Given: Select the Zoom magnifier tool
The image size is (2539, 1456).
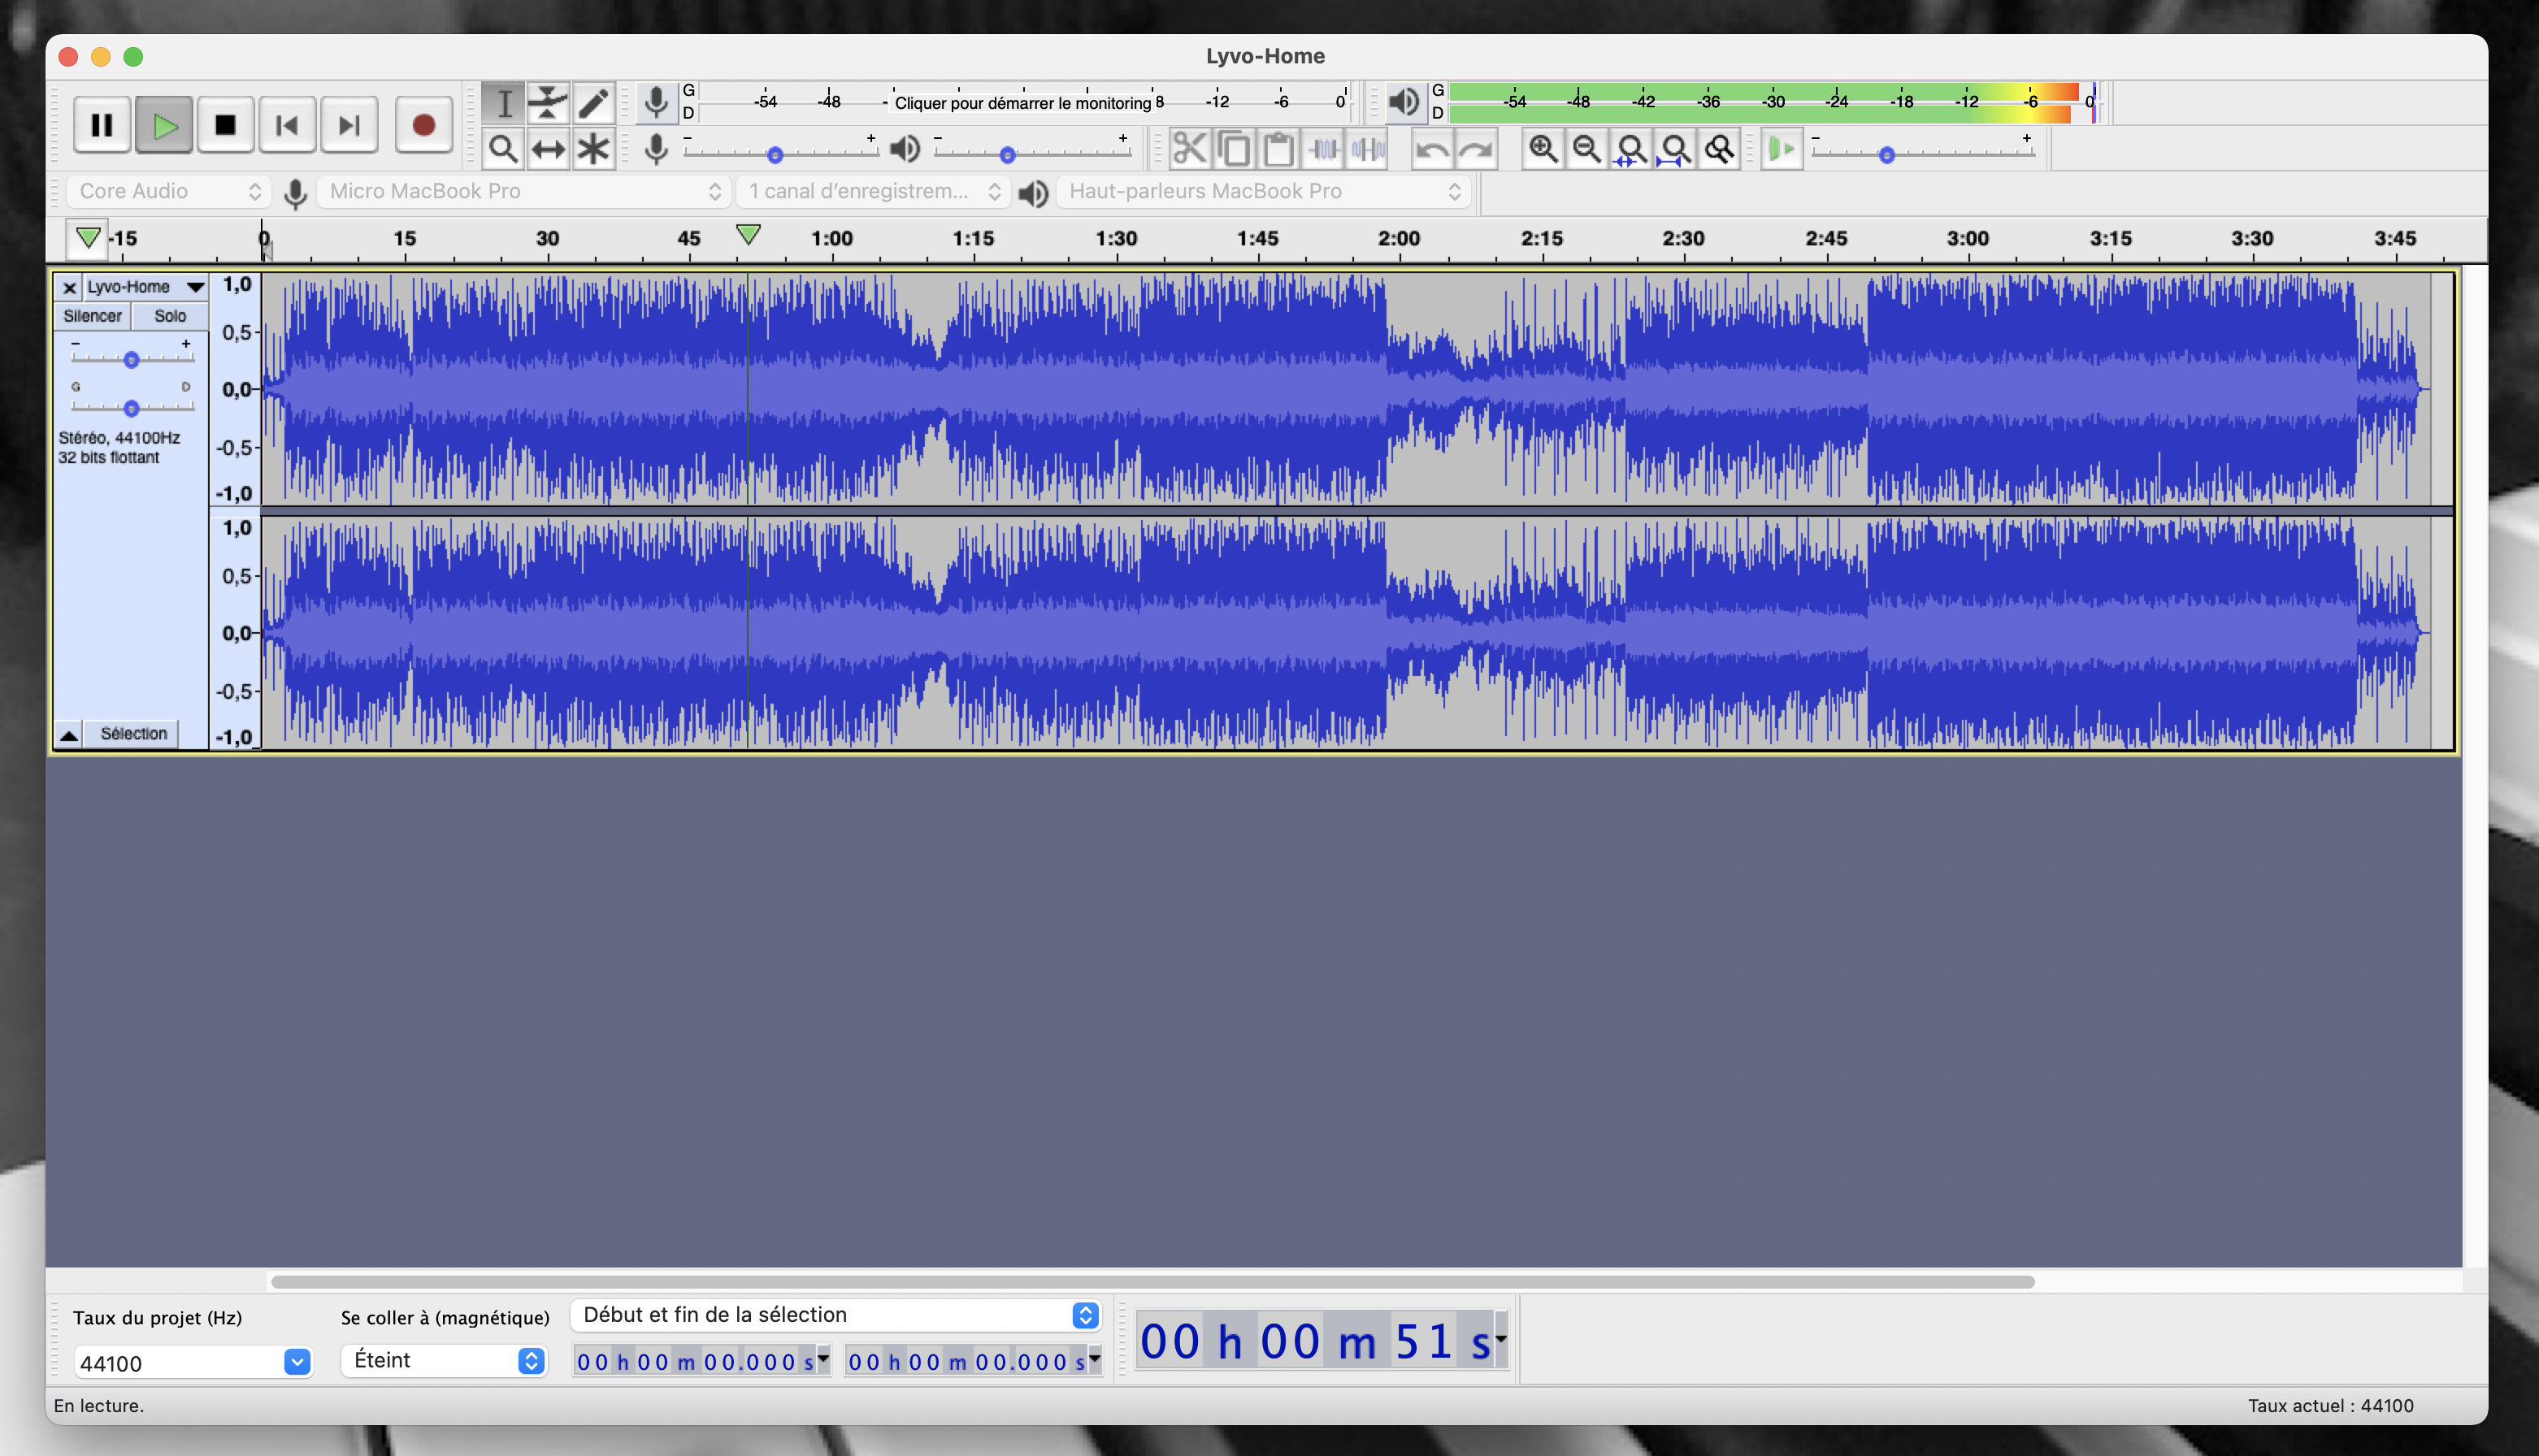Looking at the screenshot, I should tap(503, 149).
